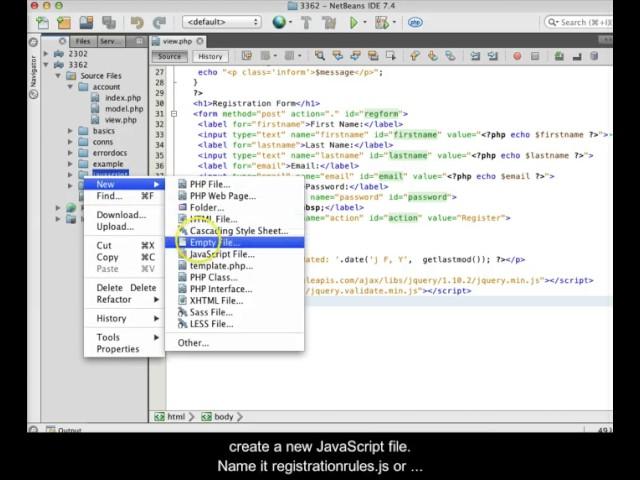Image resolution: width=640 pixels, height=480 pixels.
Task: Click Download... in context menu
Action: pos(124,215)
